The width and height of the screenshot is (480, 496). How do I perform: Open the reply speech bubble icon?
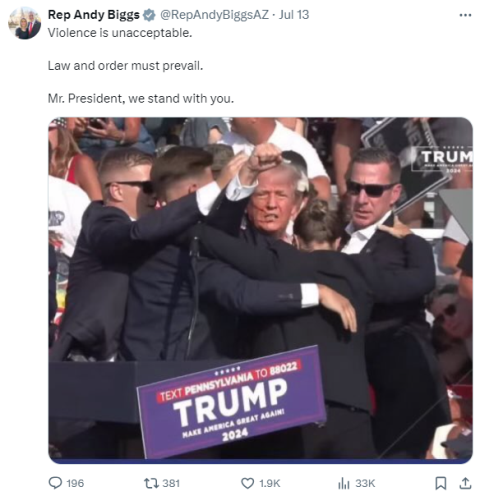coord(55,483)
